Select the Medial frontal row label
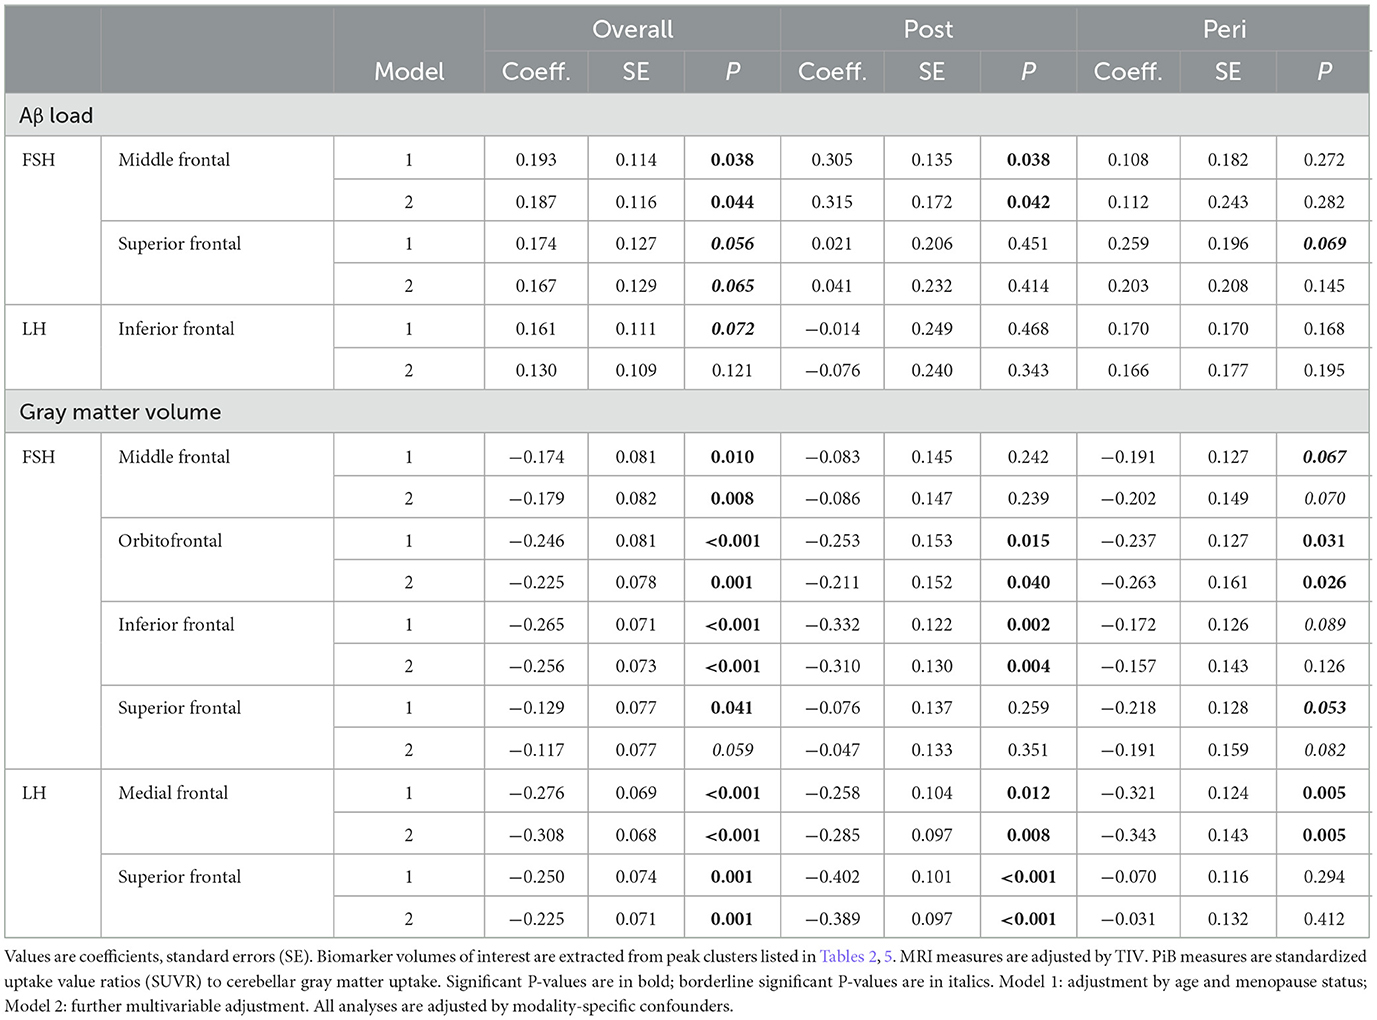1377x1020 pixels. coord(173,793)
